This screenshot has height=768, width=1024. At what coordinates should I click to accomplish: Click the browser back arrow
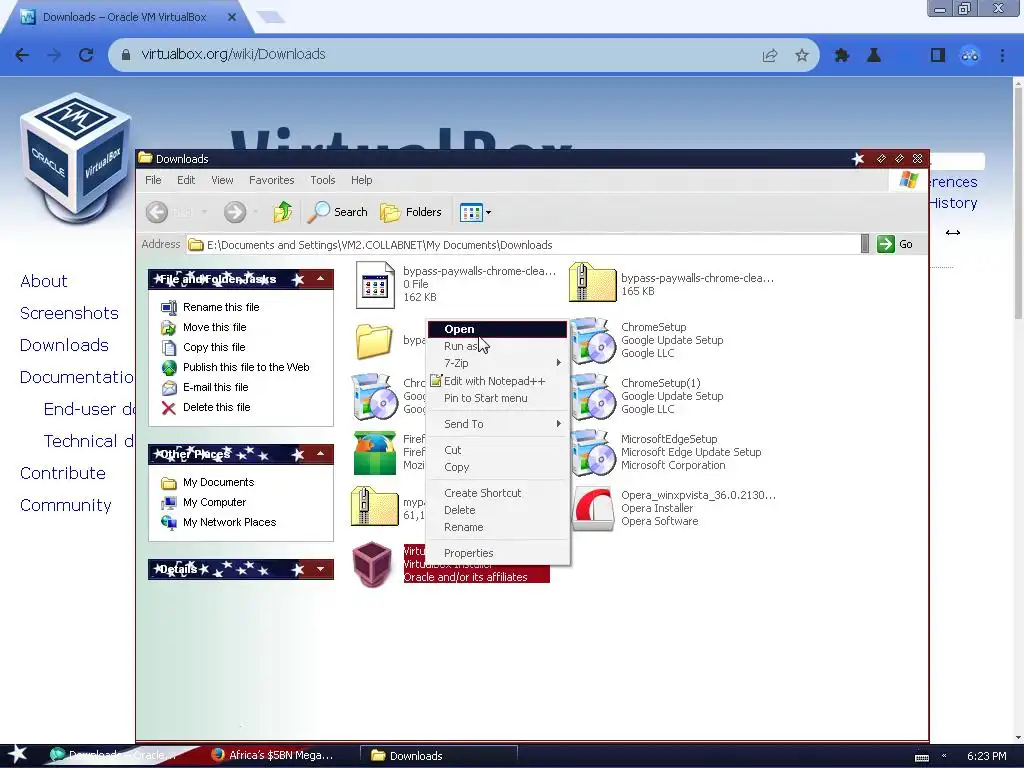(22, 55)
